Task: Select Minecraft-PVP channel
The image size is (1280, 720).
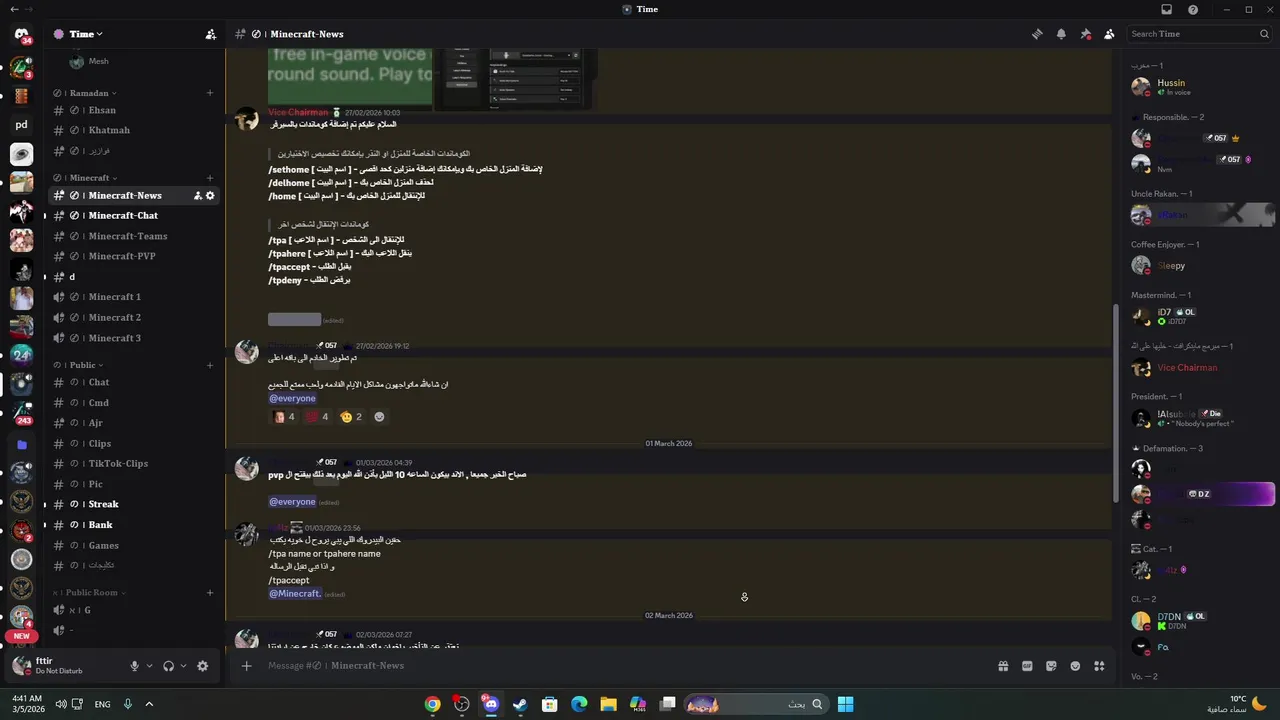Action: click(132, 256)
